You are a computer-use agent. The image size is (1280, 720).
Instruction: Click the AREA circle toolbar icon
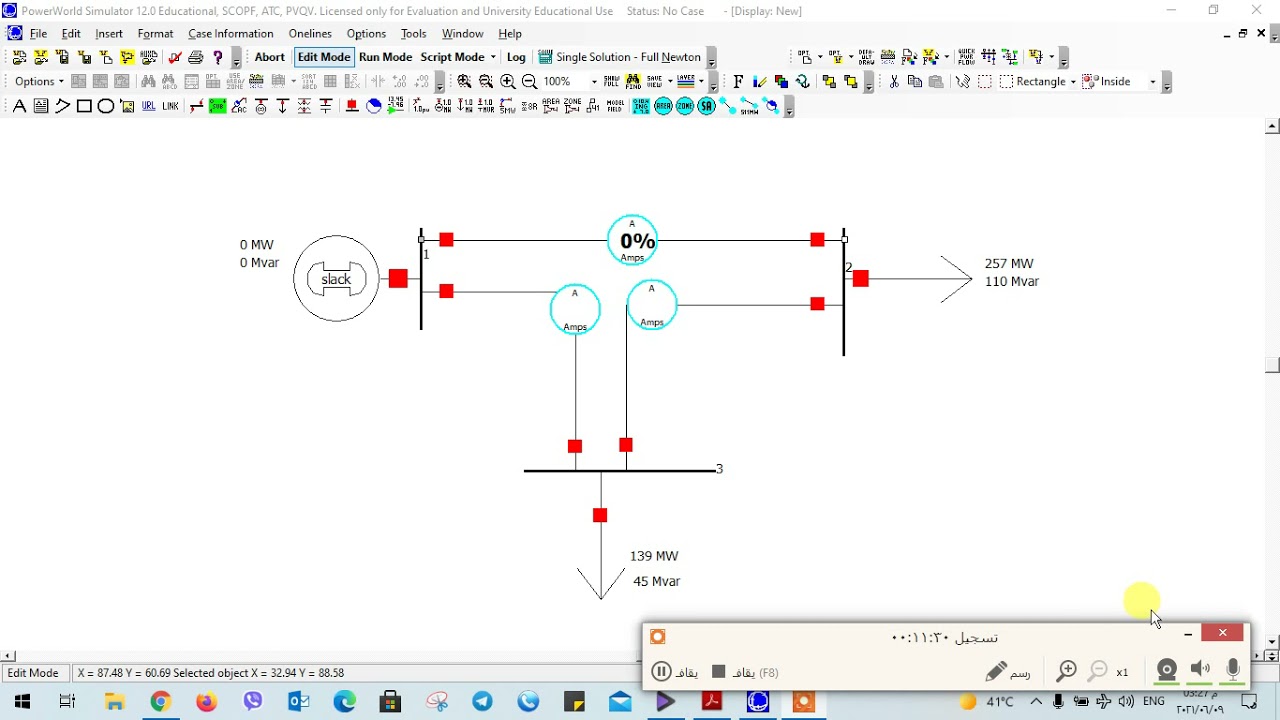(x=663, y=106)
